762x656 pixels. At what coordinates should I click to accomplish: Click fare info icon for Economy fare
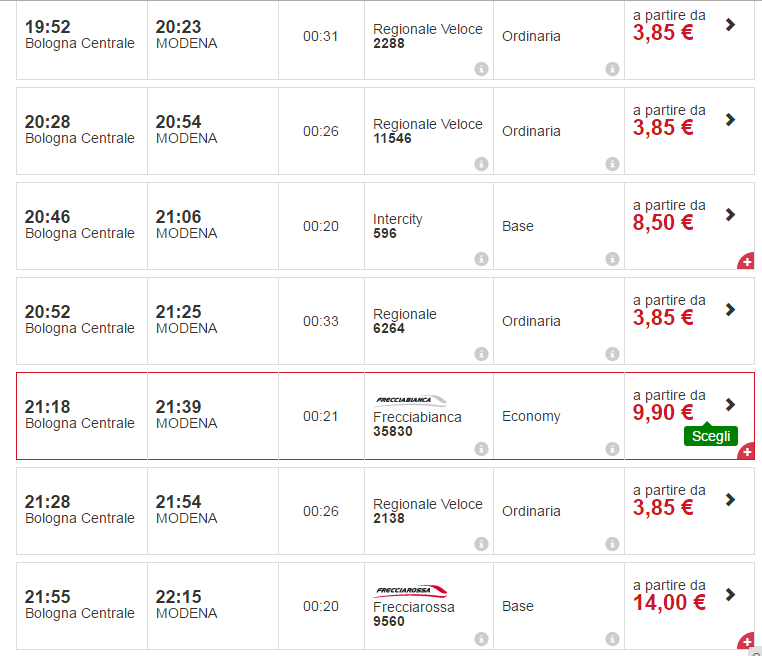pos(612,449)
